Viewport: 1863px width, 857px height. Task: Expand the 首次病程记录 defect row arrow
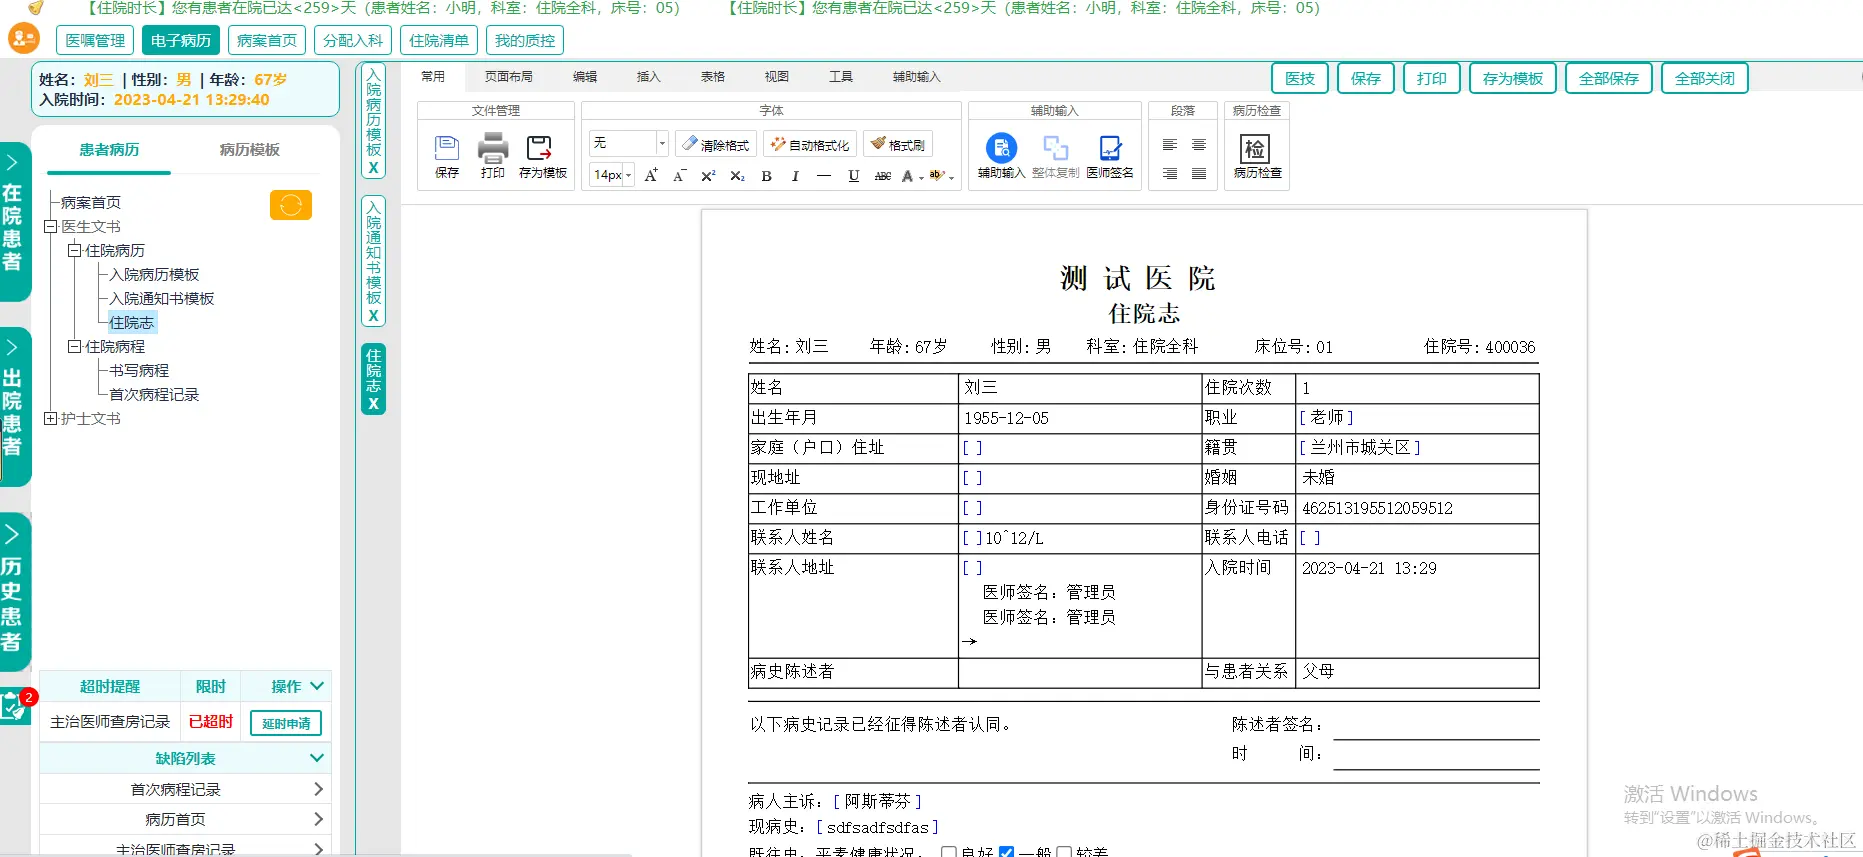[x=318, y=789]
